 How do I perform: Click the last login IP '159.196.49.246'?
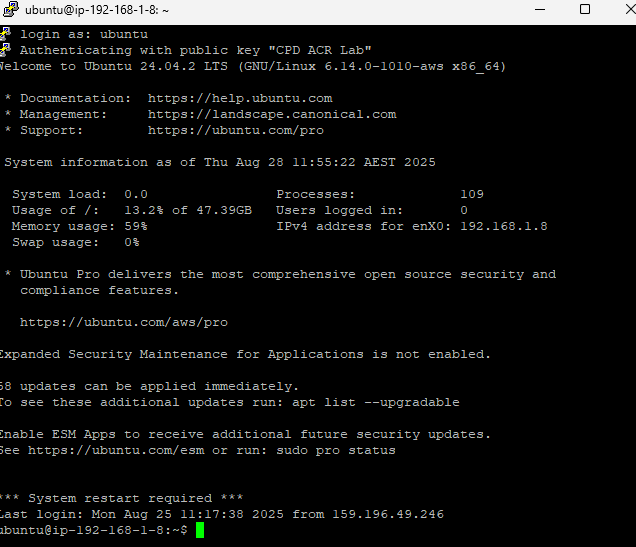pos(388,515)
